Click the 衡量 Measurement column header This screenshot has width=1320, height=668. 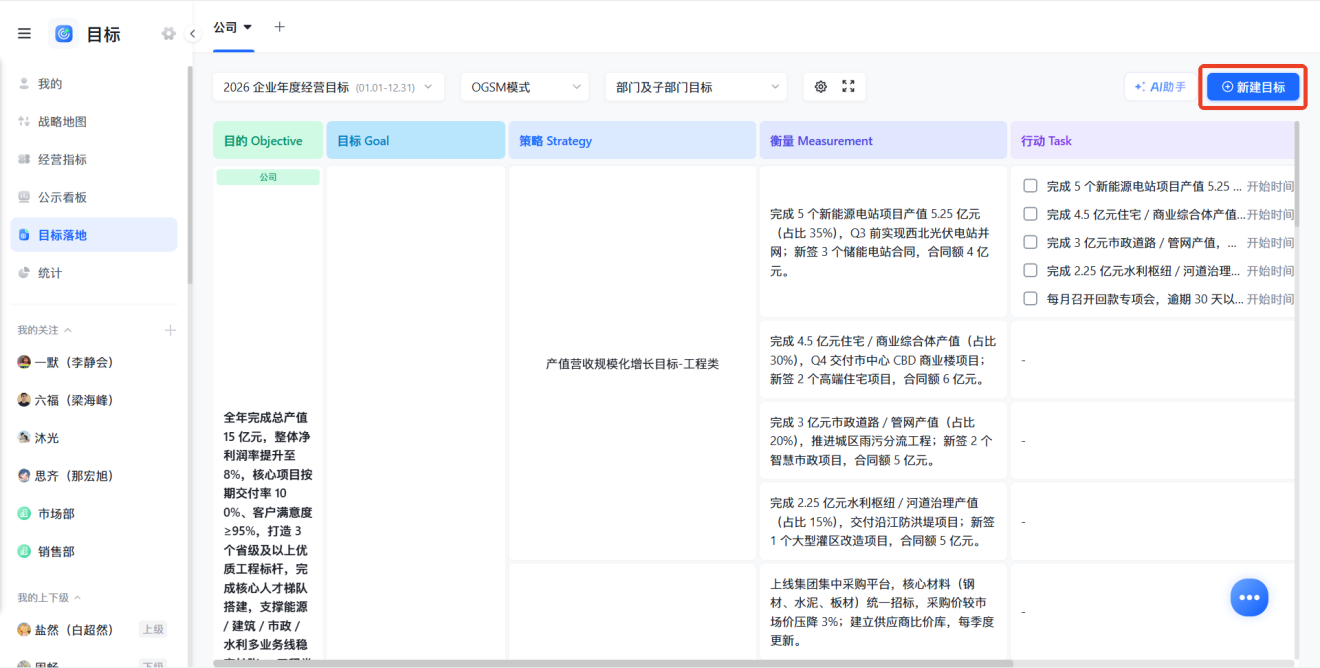[883, 141]
